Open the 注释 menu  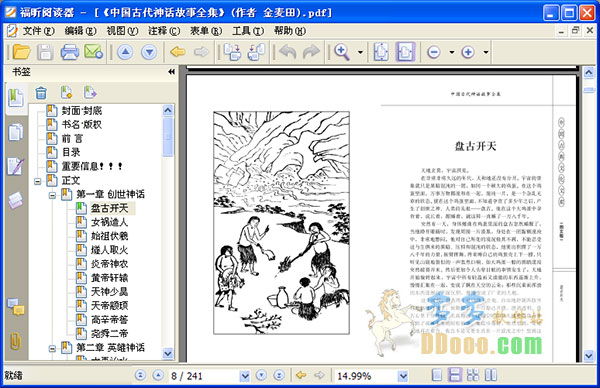point(164,31)
